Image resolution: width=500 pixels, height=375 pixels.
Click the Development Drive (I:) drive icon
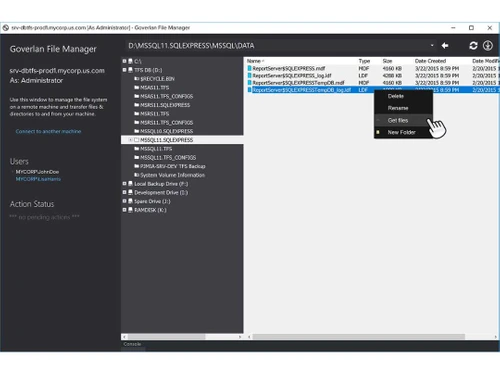point(131,192)
